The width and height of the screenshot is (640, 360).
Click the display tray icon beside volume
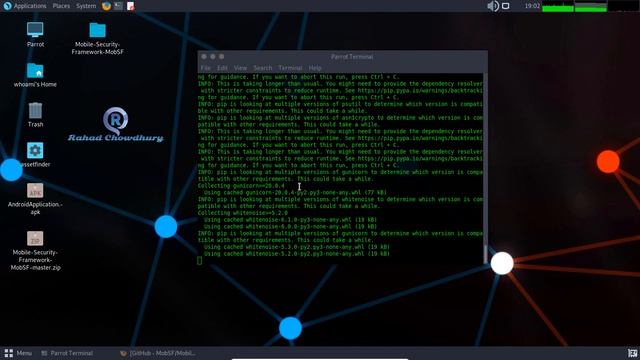[505, 6]
